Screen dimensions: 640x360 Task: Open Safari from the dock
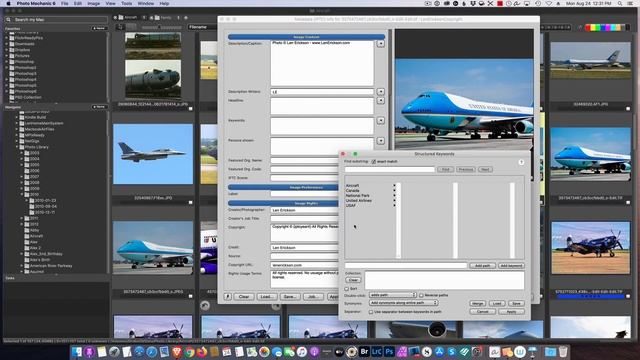click(x=151, y=352)
